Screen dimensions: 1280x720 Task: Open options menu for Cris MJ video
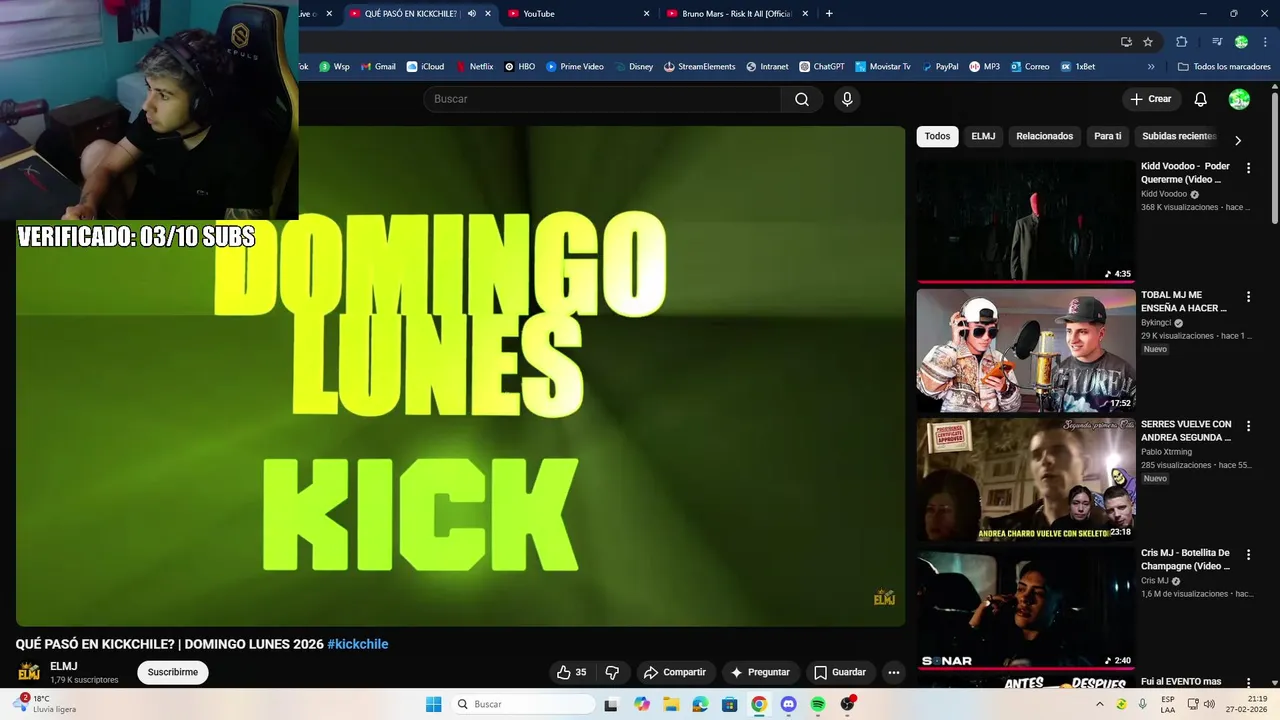click(1248, 555)
